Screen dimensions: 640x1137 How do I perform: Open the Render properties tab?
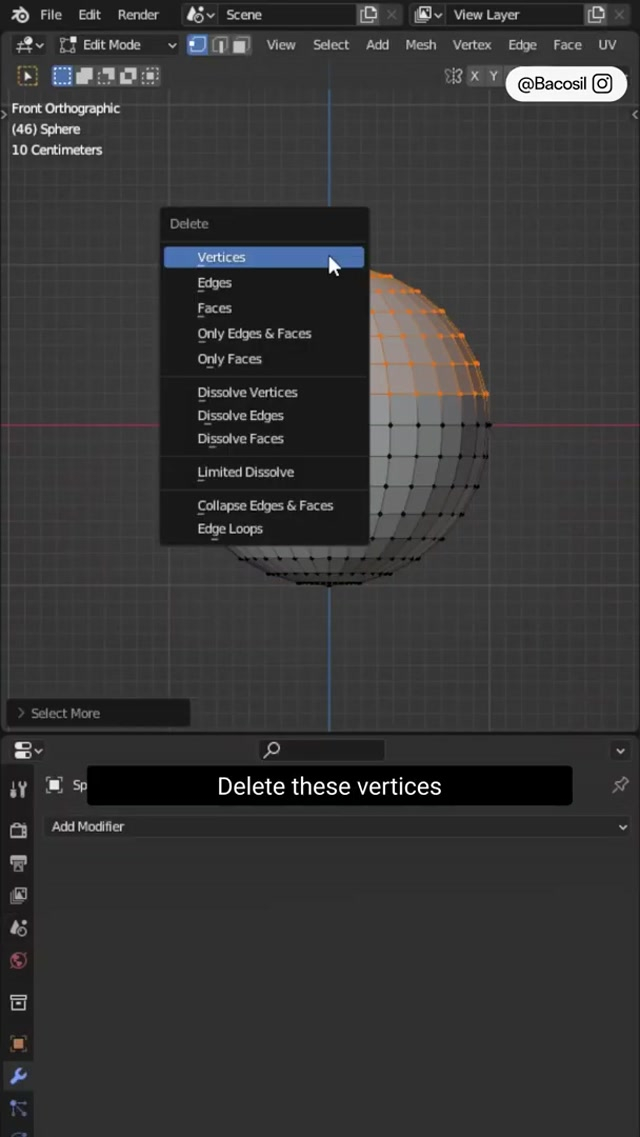click(18, 830)
